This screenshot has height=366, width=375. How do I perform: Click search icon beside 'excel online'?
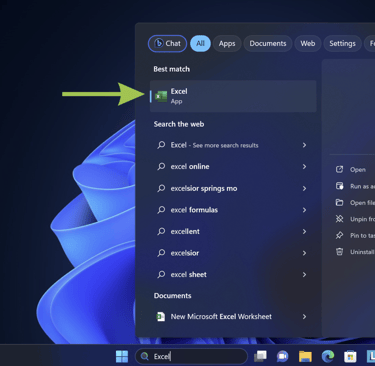[x=161, y=166]
